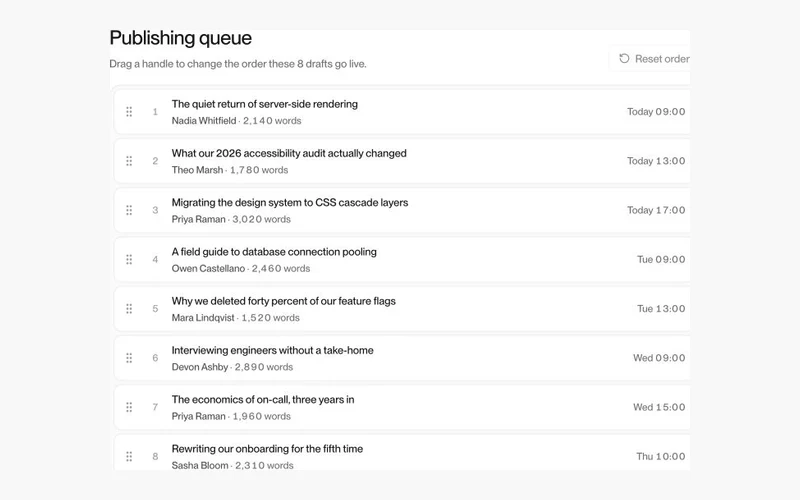Click the "Today 09:00" publish time
The height and width of the screenshot is (500, 800).
(x=656, y=112)
